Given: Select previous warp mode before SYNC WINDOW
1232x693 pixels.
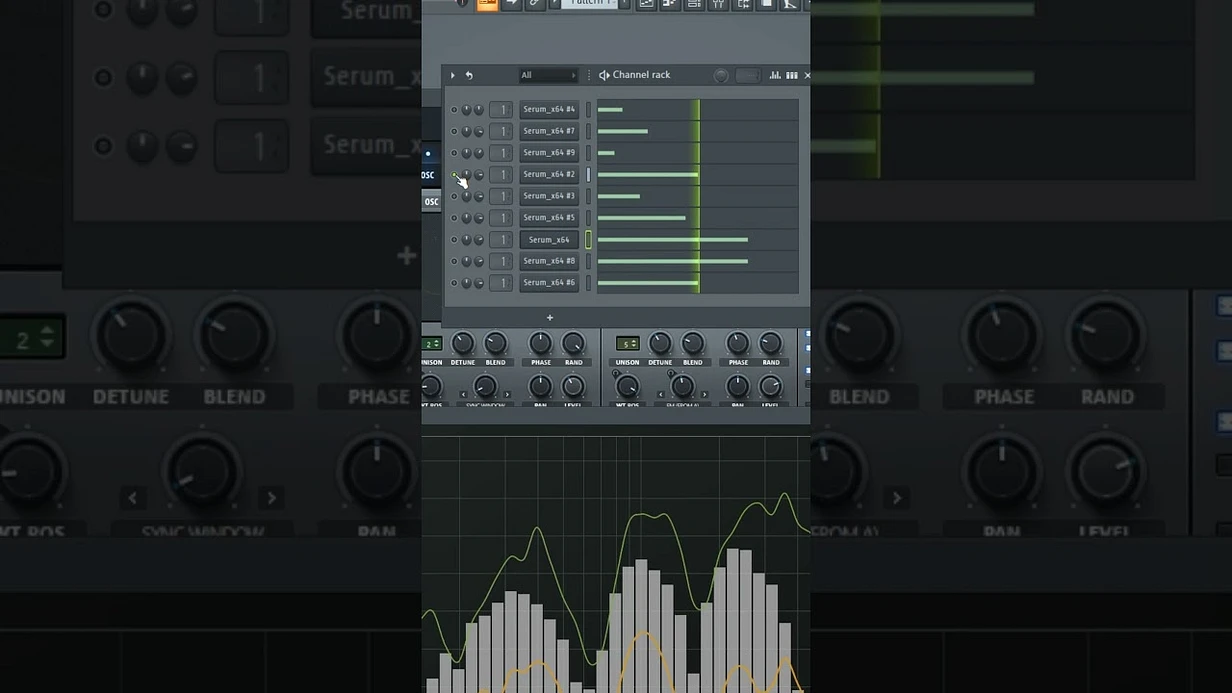Looking at the screenshot, I should 463,395.
